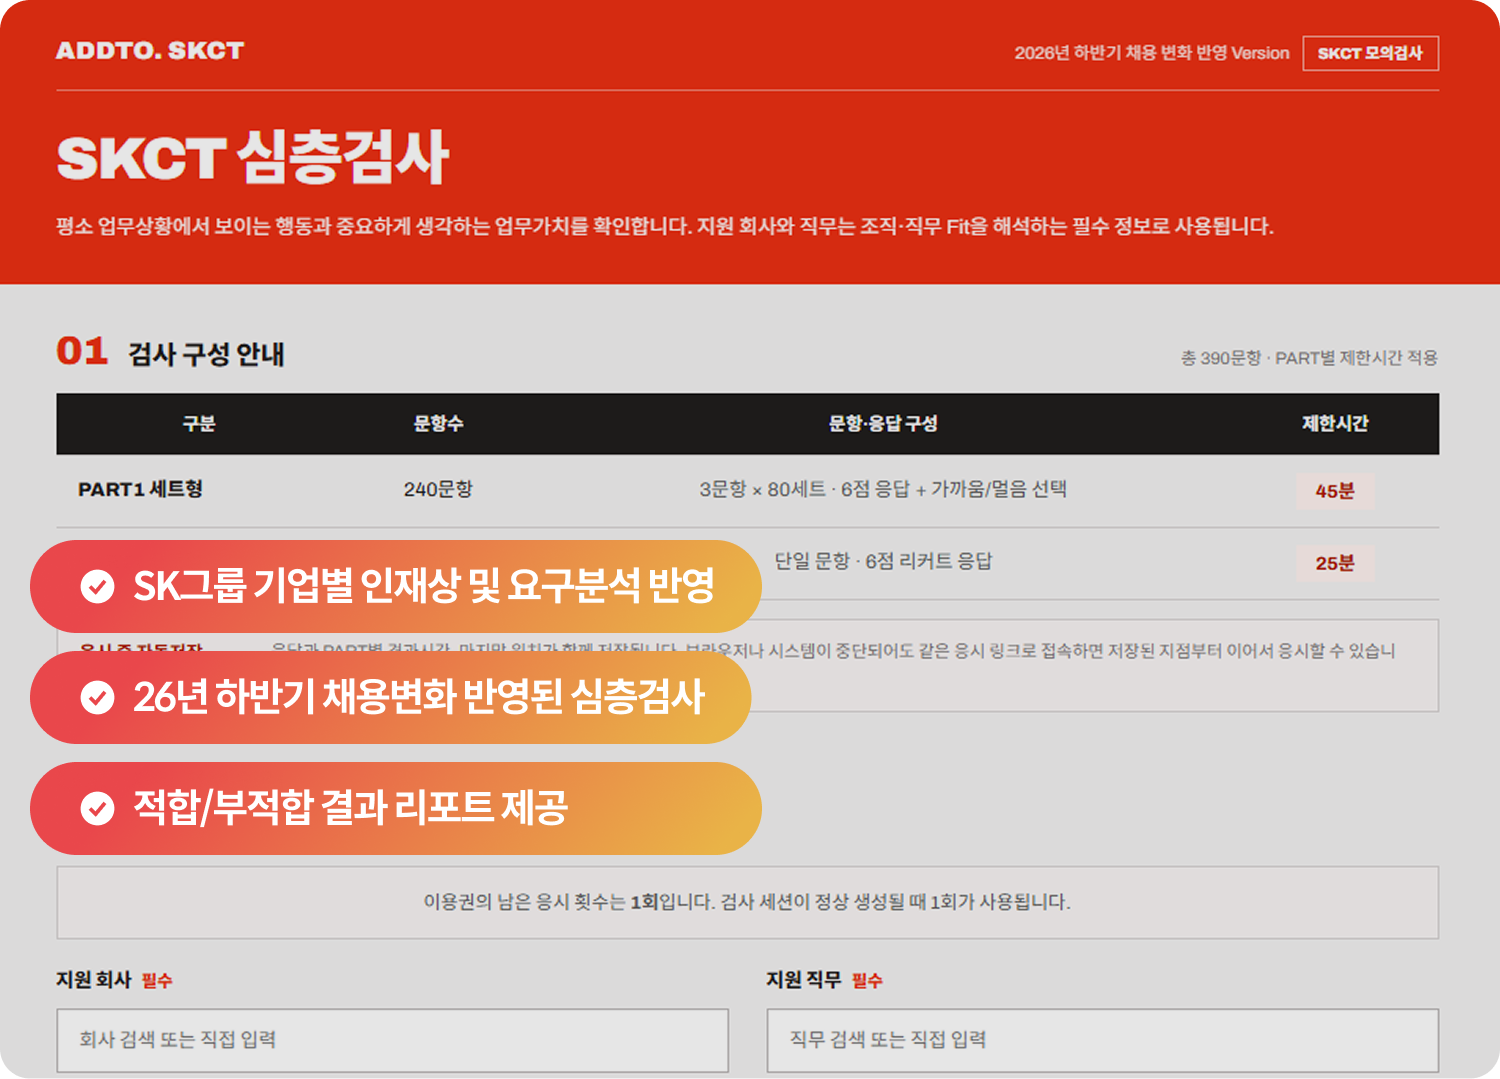Screen dimensions: 1500x1079
Task: Open the SKCT 모의검사 button
Action: point(1370,53)
